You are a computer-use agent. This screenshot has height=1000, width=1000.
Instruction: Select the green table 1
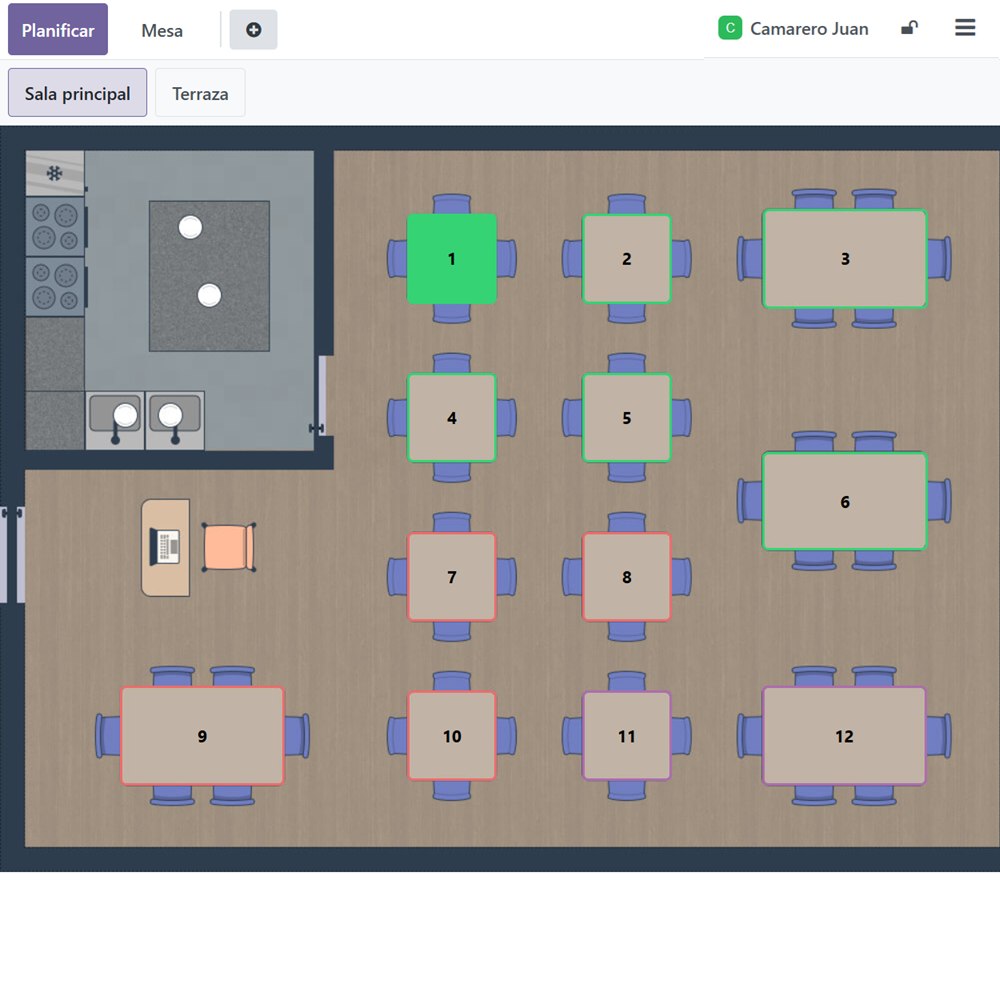[451, 259]
